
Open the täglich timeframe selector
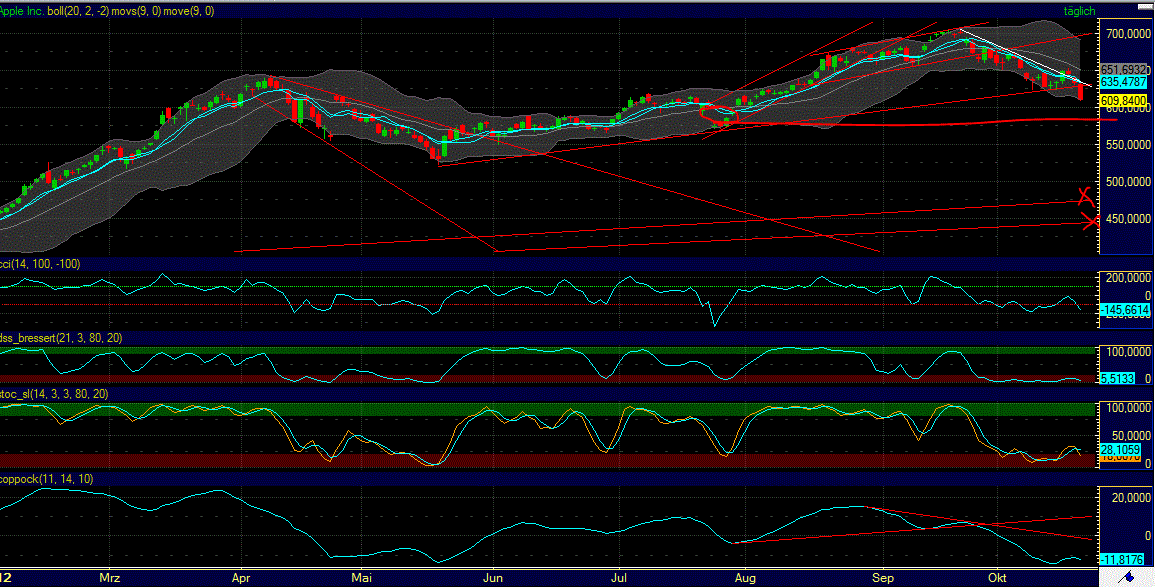coord(1079,11)
